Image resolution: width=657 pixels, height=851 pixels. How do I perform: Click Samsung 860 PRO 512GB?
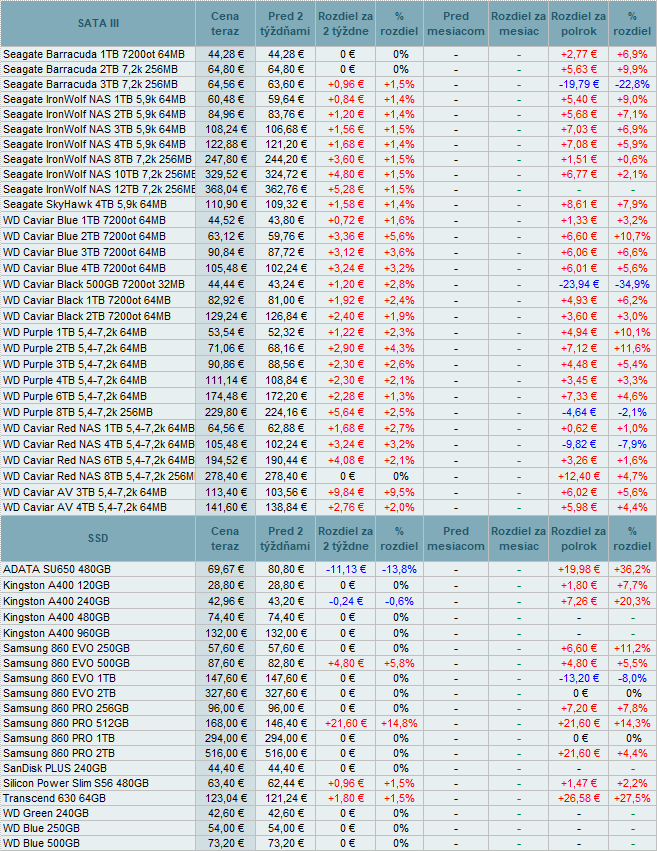(x=66, y=723)
